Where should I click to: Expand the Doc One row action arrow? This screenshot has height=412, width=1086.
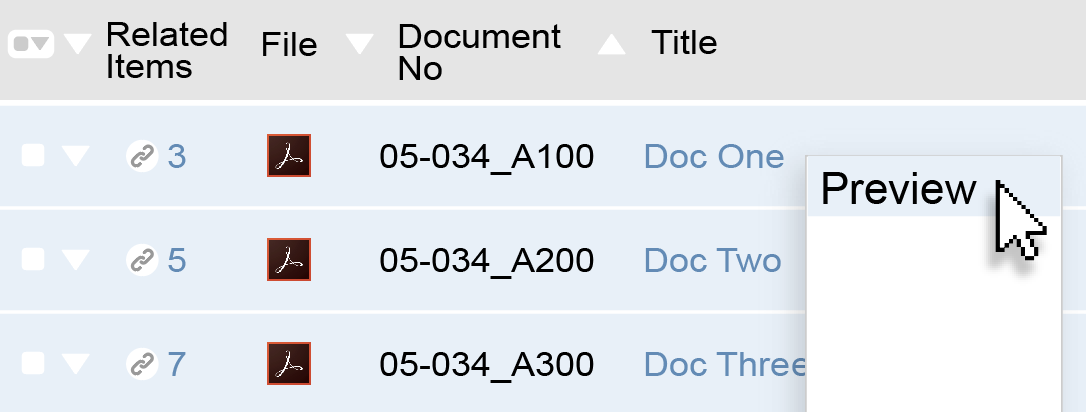click(75, 156)
